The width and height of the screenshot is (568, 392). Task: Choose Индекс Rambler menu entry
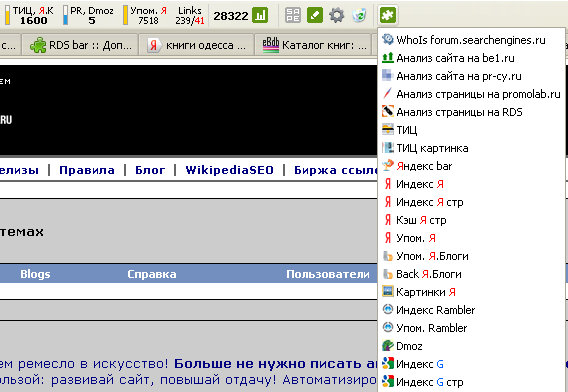point(471,310)
